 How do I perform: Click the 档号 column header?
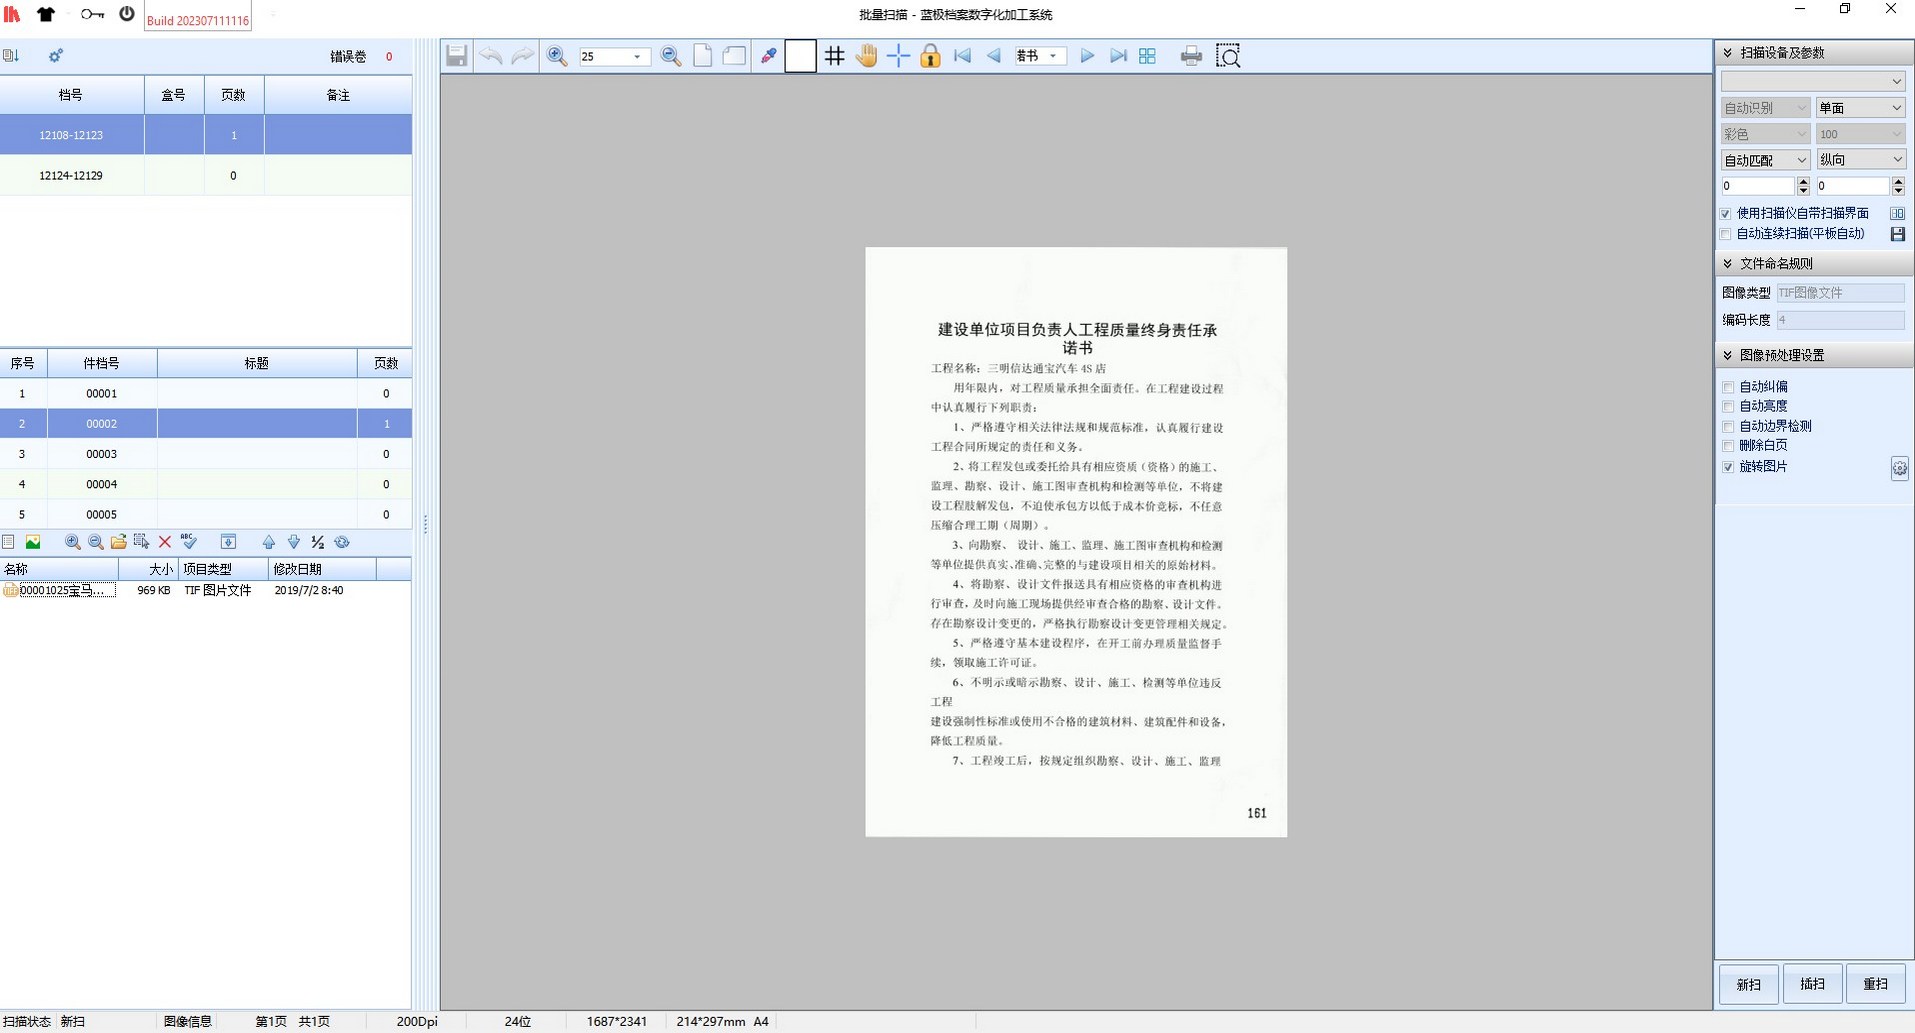coord(71,95)
